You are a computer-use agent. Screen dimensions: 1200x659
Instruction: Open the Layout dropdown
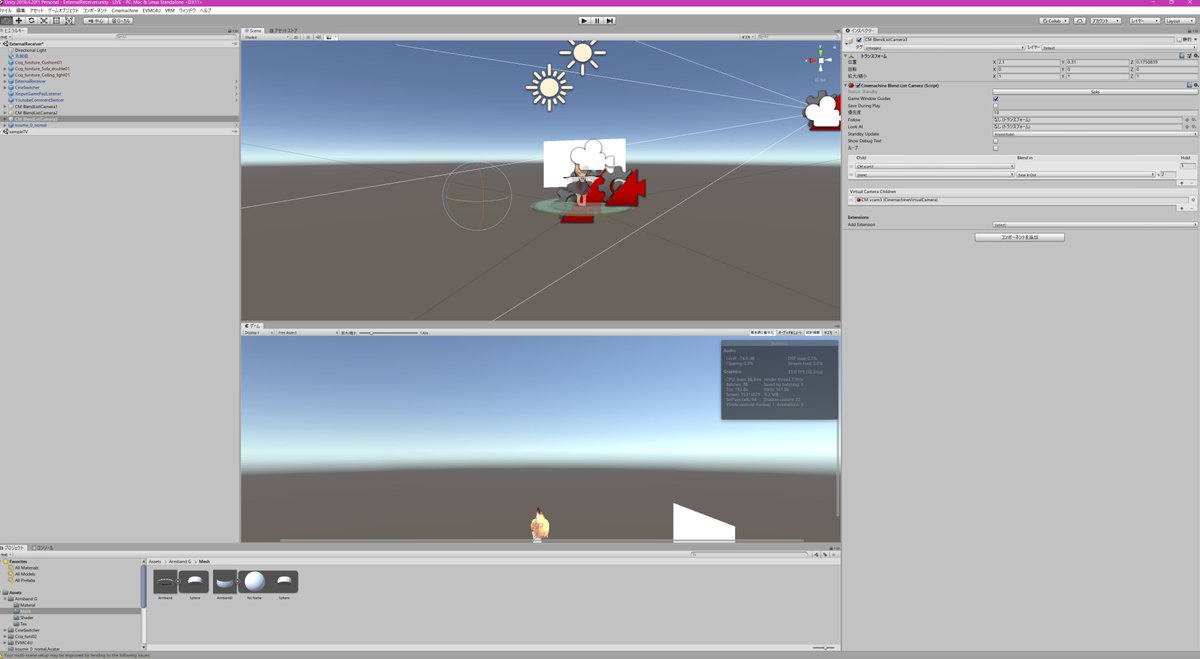[1180, 21]
